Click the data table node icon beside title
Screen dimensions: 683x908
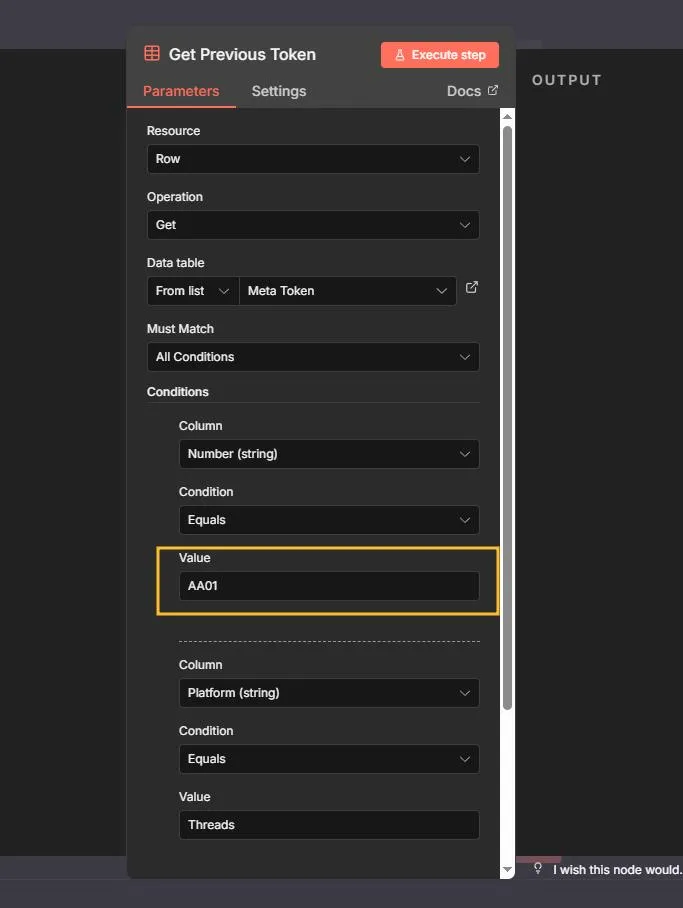point(152,54)
